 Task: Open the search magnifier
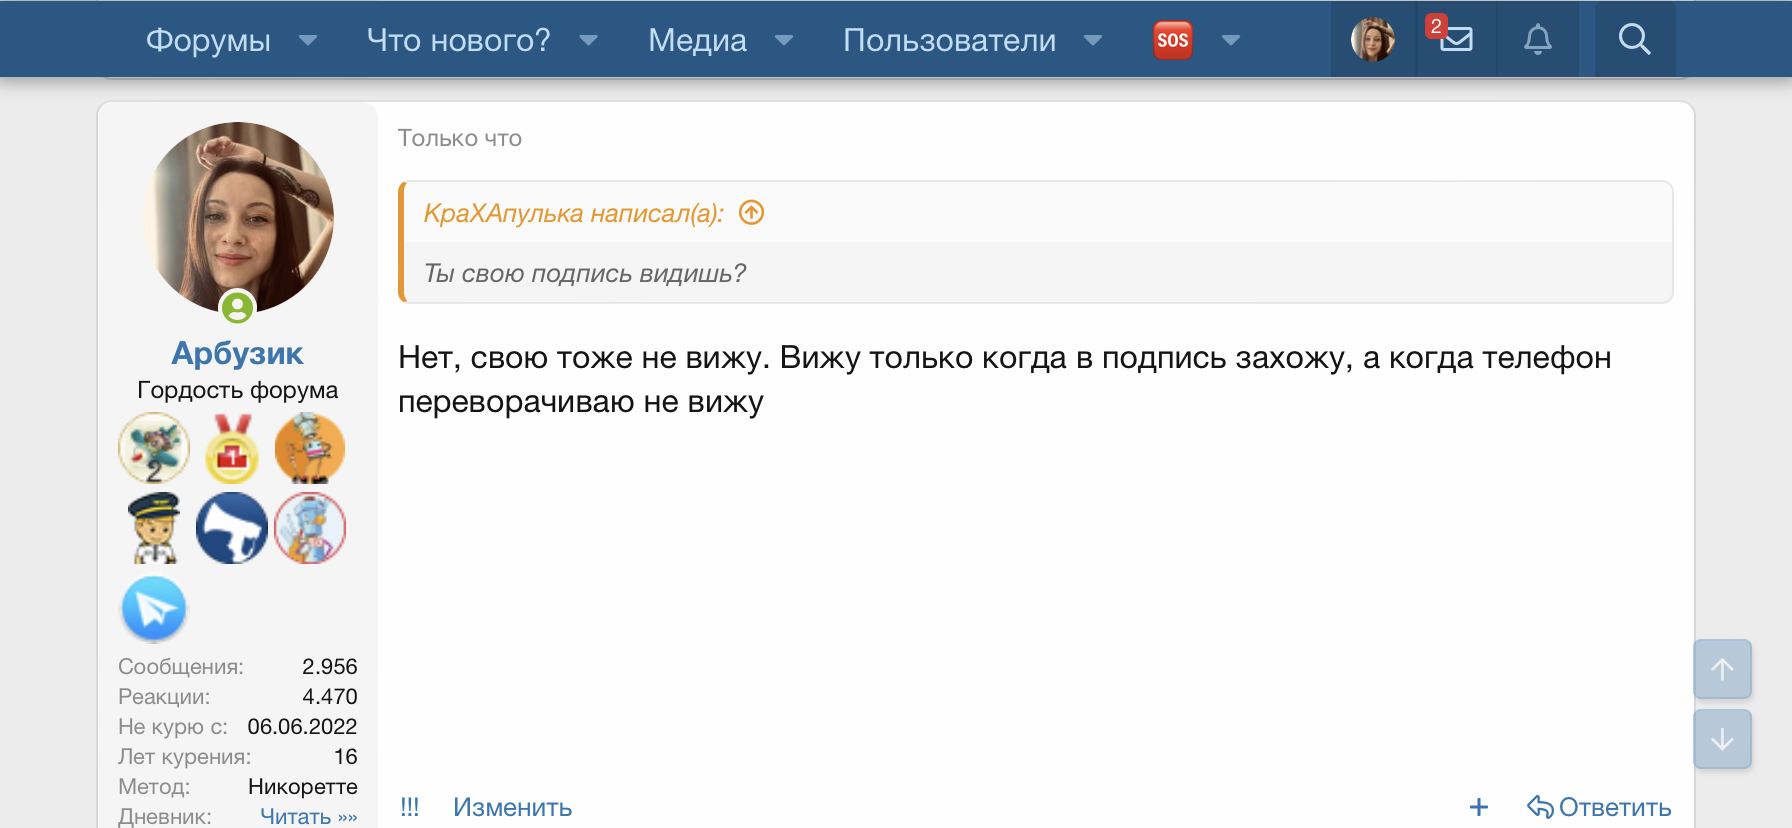(1634, 40)
